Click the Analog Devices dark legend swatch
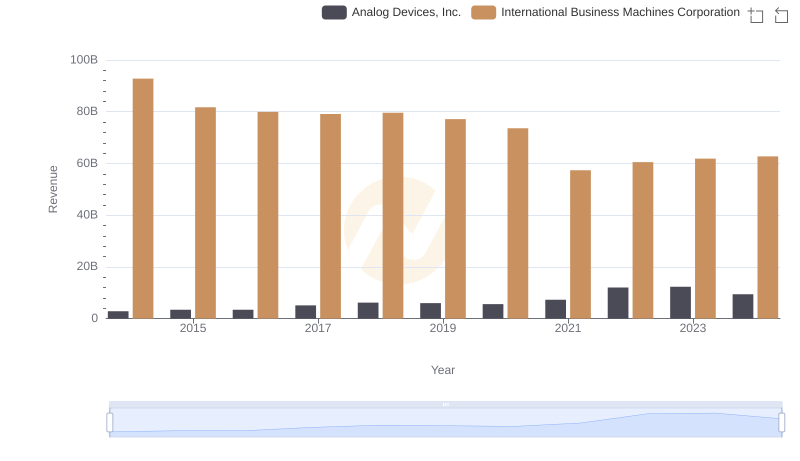Viewport: 800px width, 461px height. tap(334, 12)
